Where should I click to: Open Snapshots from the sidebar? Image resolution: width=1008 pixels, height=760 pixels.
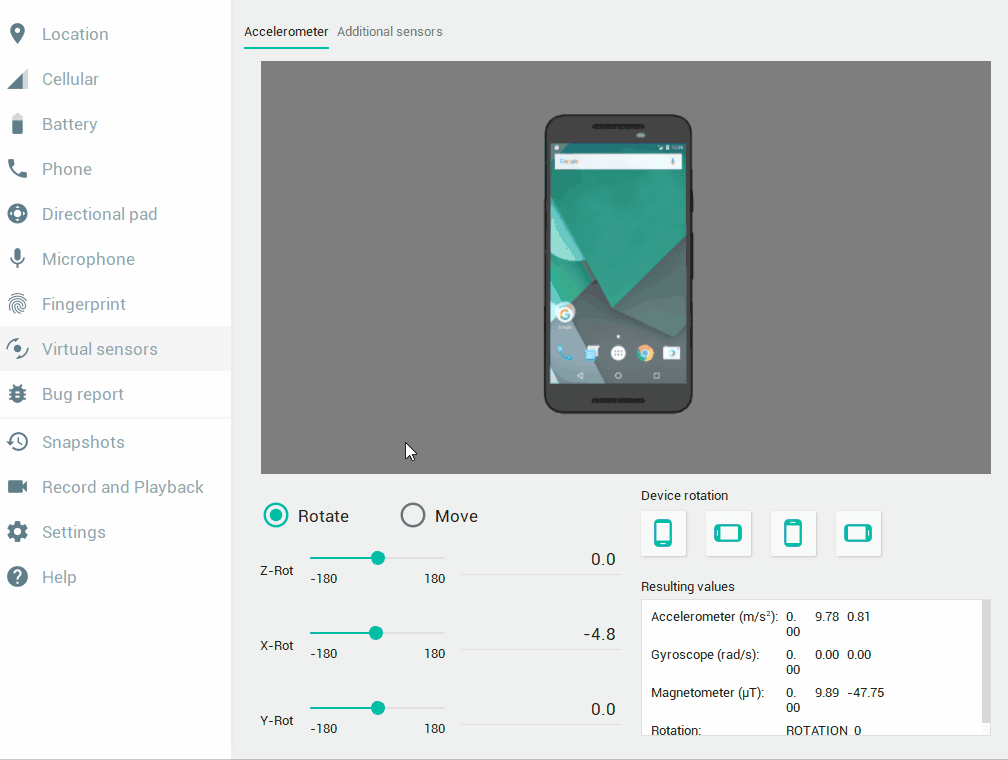[83, 442]
